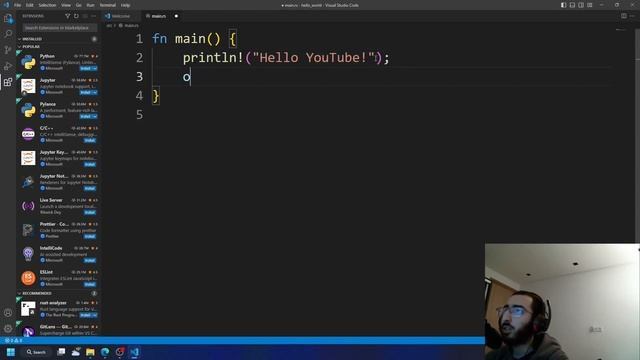Install the IntelliCode extension

[x=90, y=260]
